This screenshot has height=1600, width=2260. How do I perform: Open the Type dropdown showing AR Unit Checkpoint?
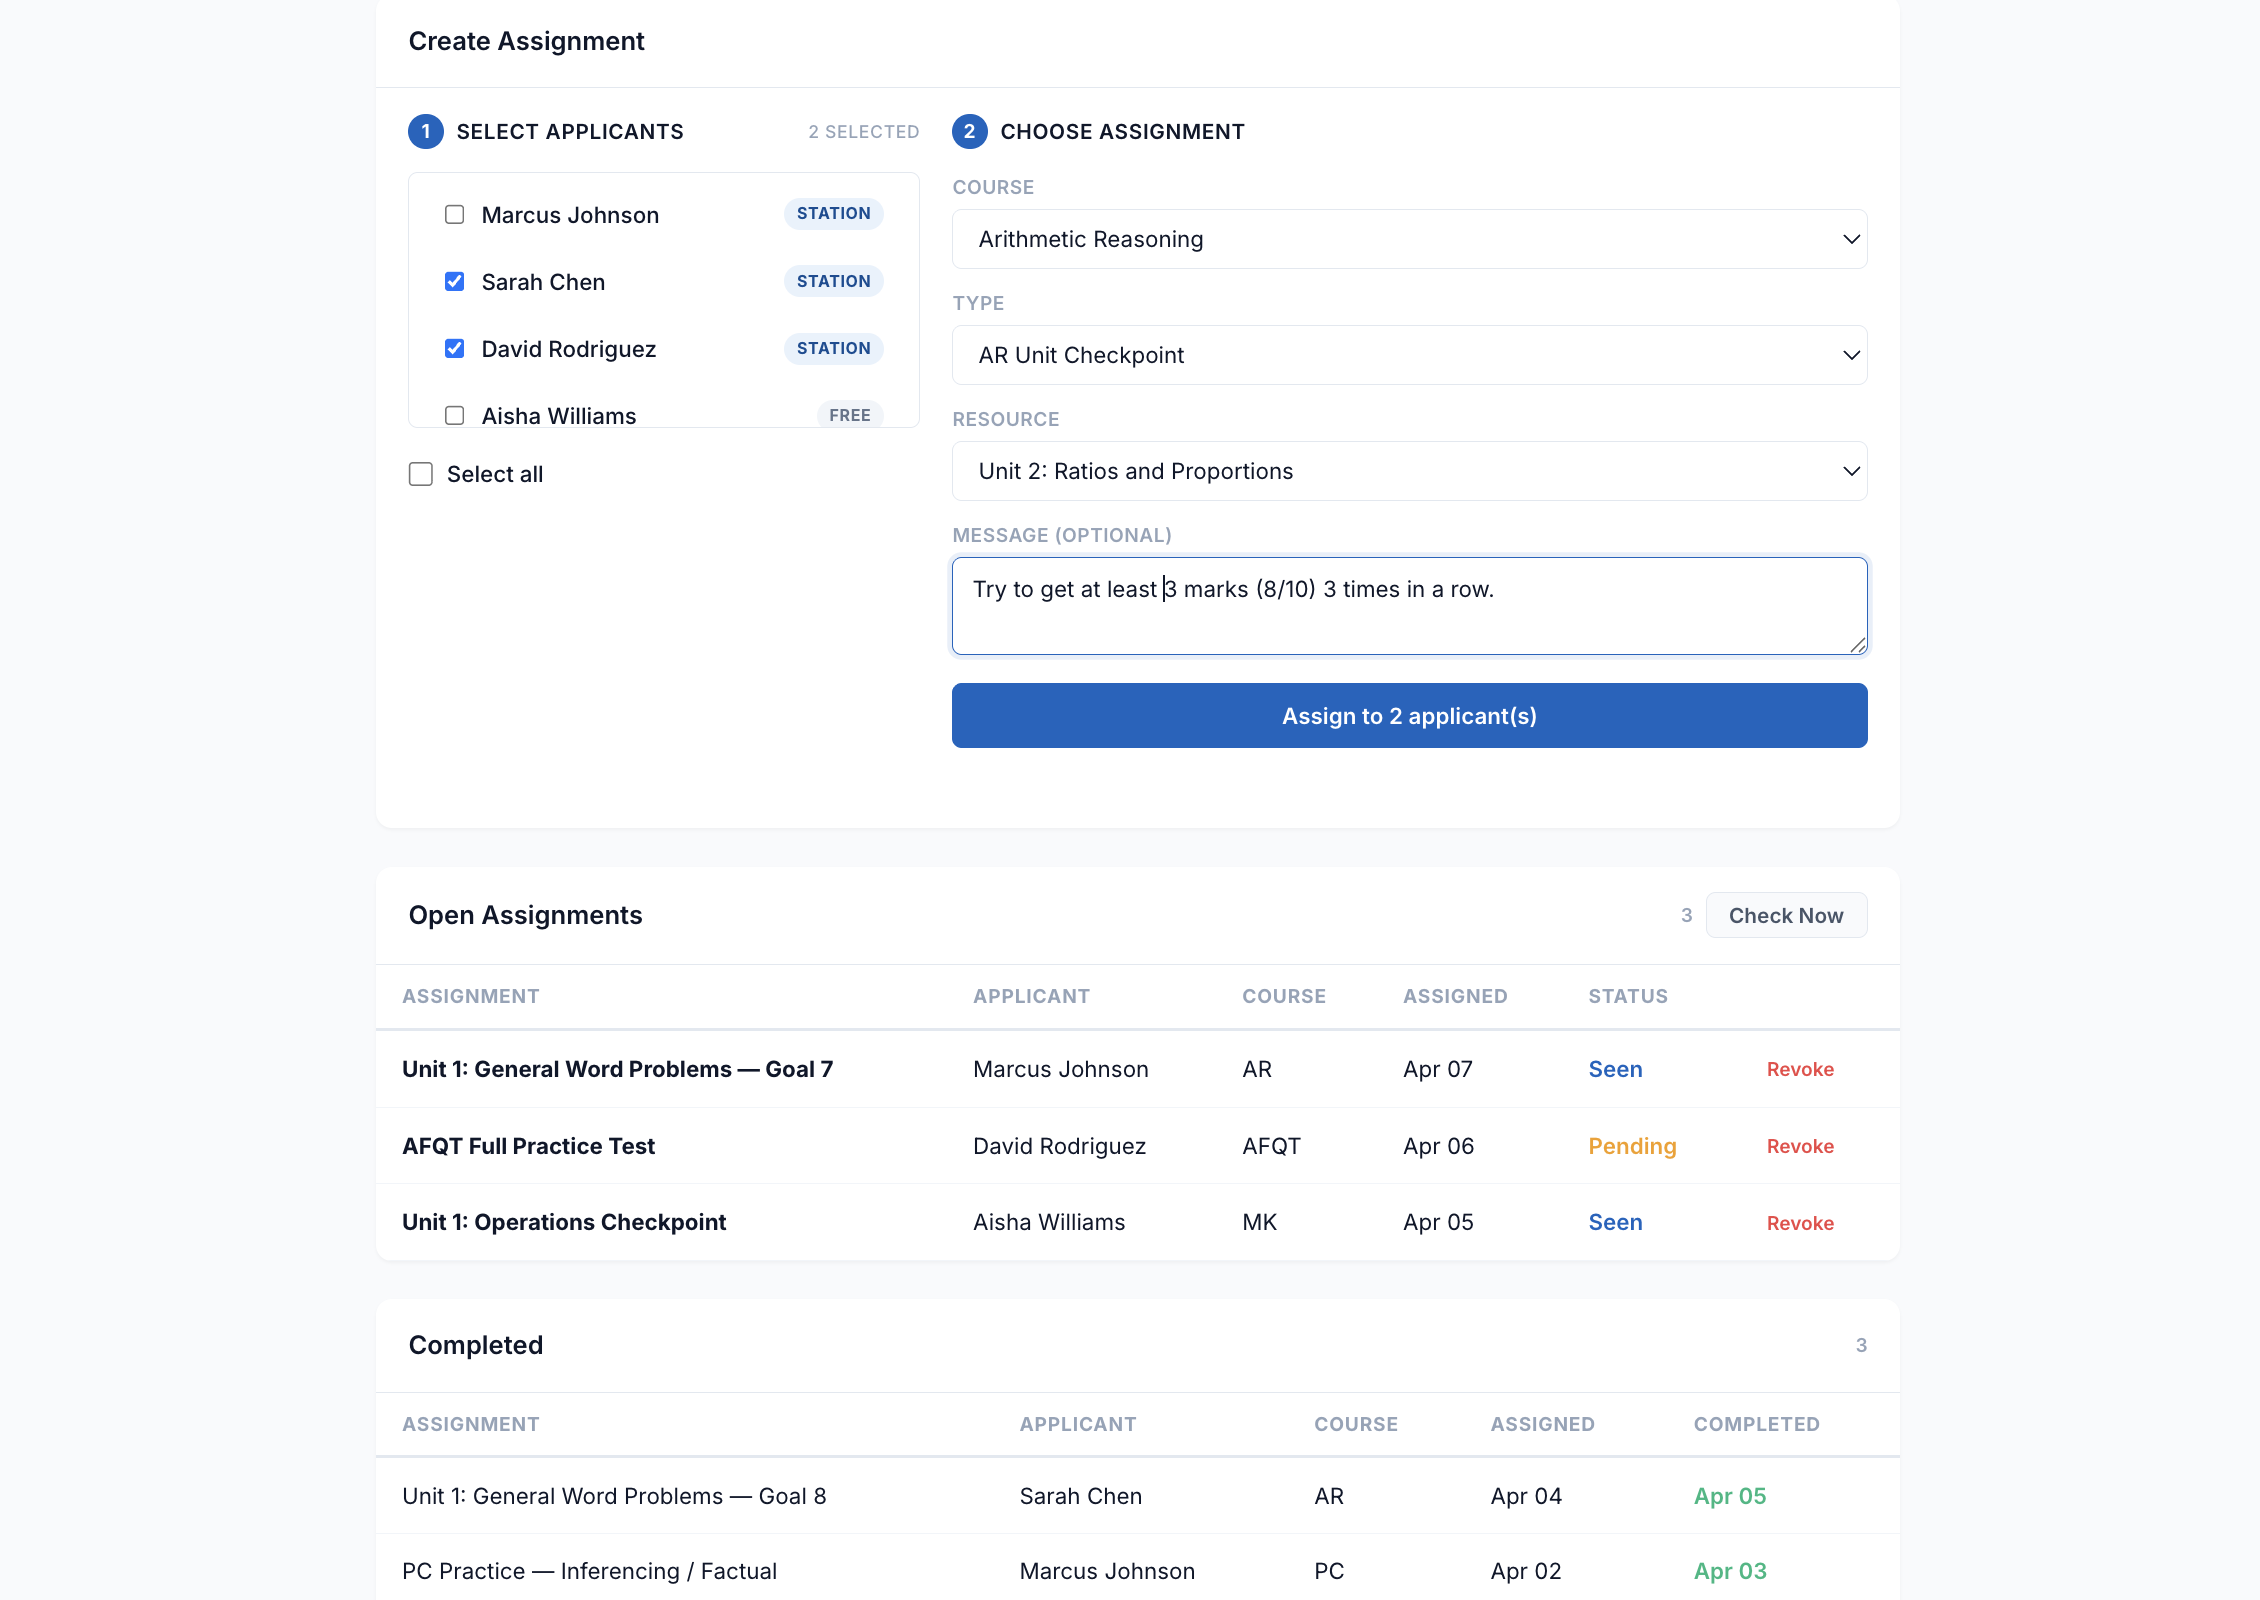[x=1408, y=355]
